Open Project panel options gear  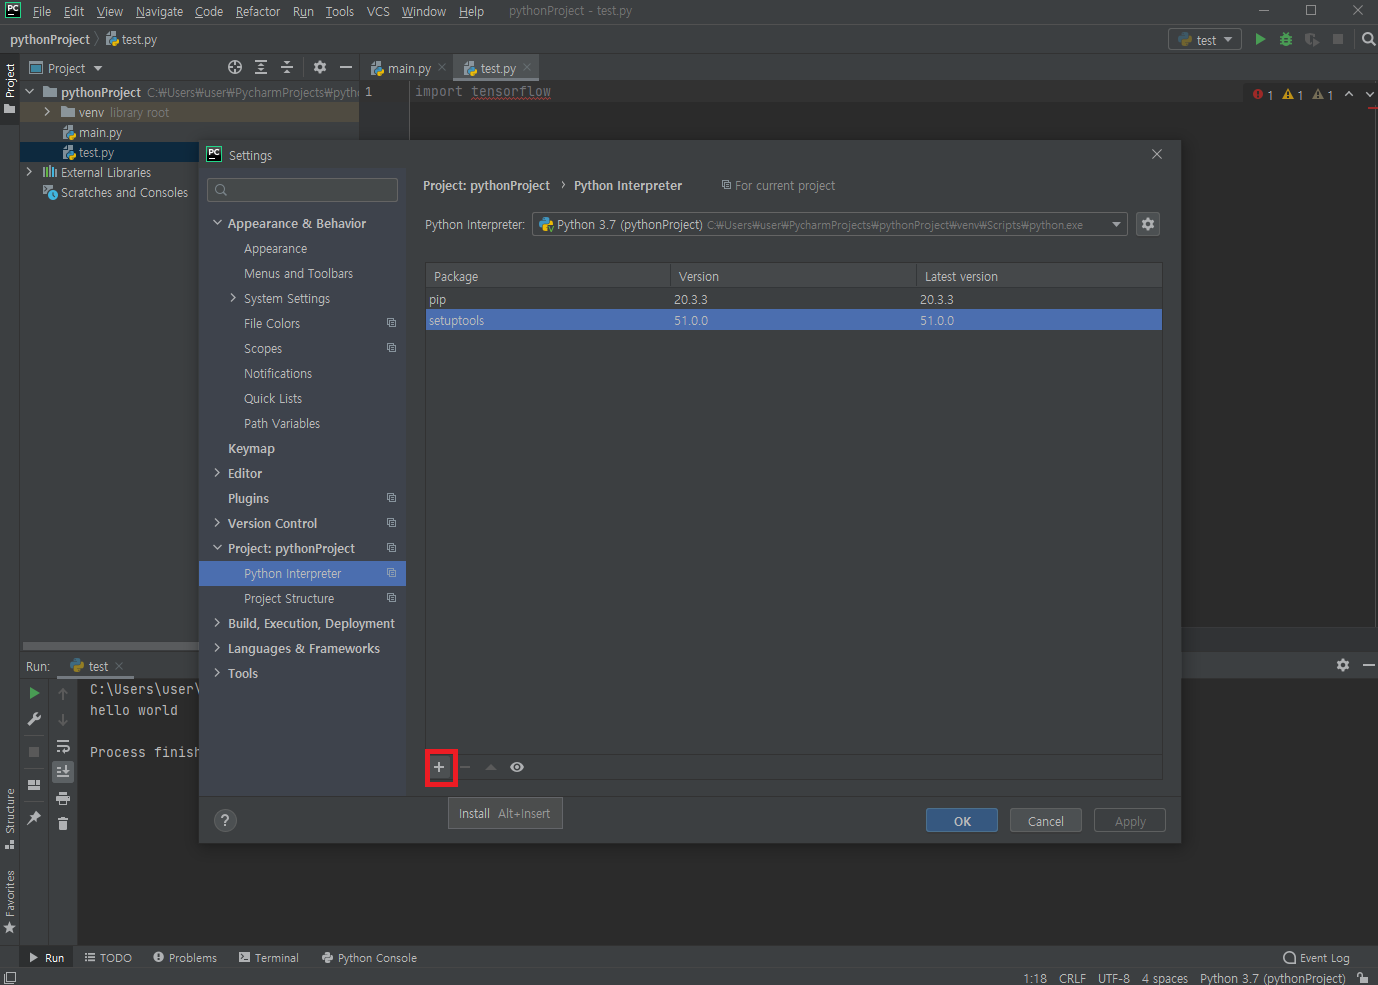click(320, 67)
